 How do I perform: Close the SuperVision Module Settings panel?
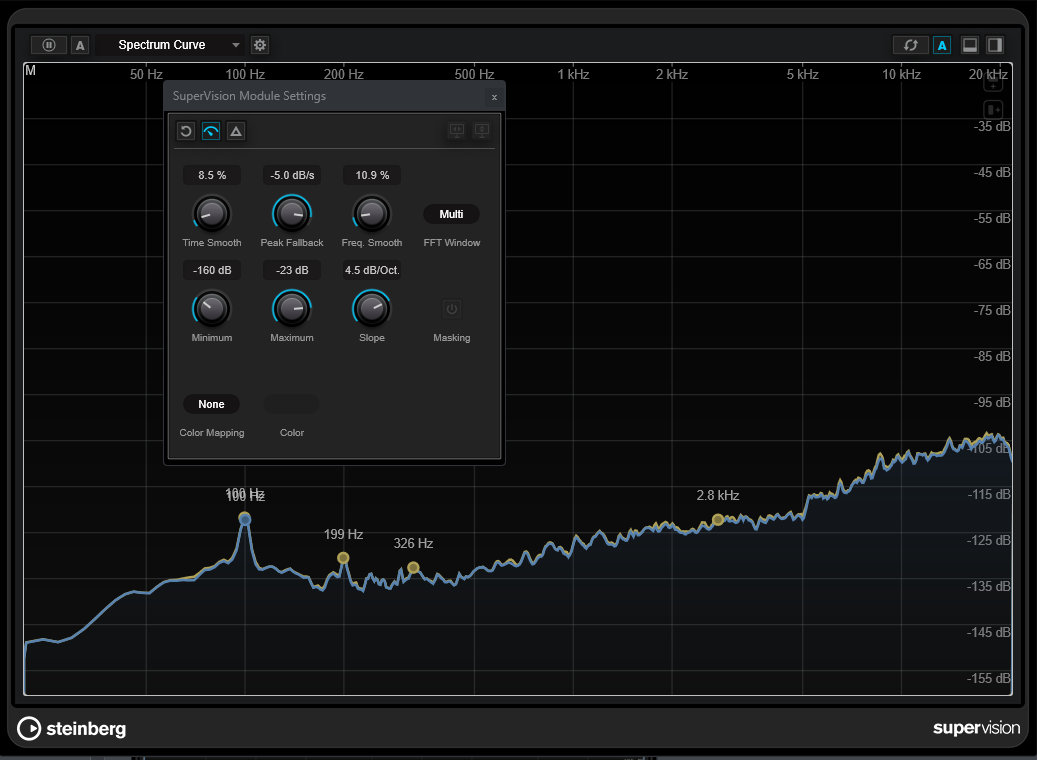[x=494, y=97]
